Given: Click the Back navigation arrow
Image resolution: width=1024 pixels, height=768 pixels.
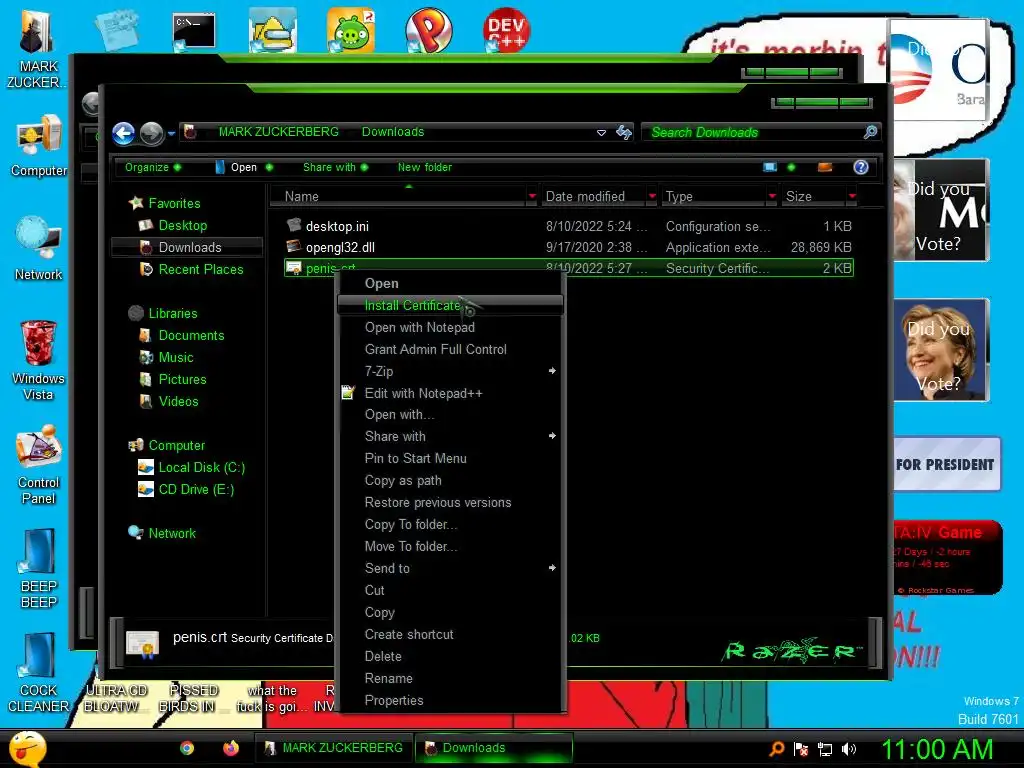Looking at the screenshot, I should [x=123, y=133].
